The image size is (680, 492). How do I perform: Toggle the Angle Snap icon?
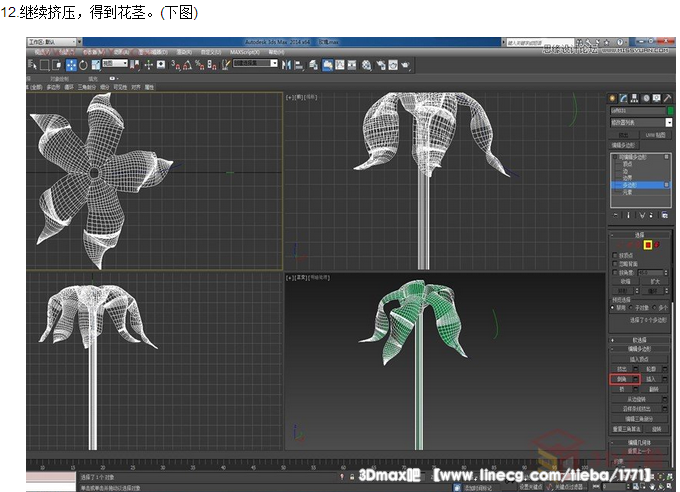187,65
